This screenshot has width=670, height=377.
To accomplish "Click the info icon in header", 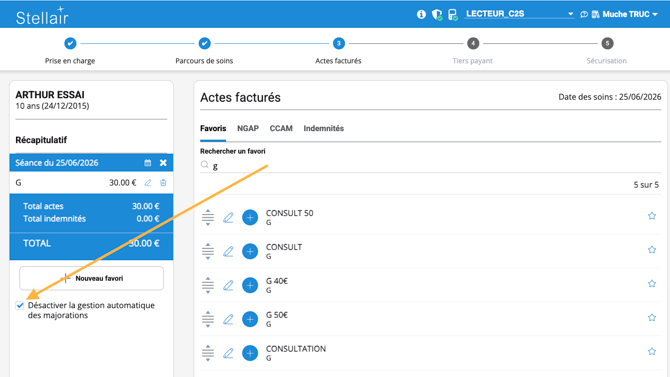I will click(x=421, y=15).
